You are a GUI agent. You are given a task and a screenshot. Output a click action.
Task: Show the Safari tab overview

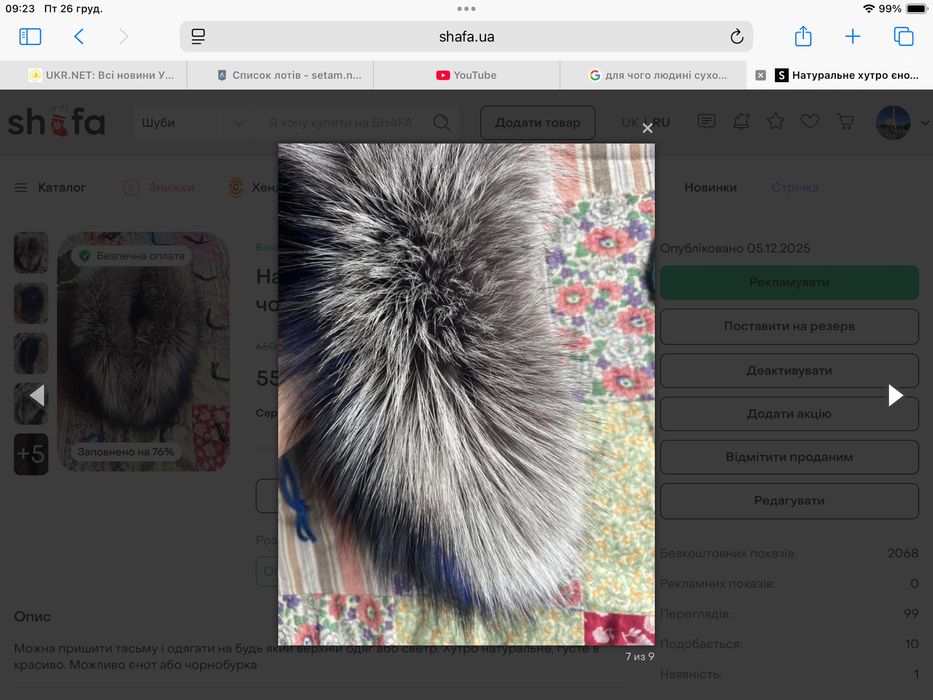[903, 37]
